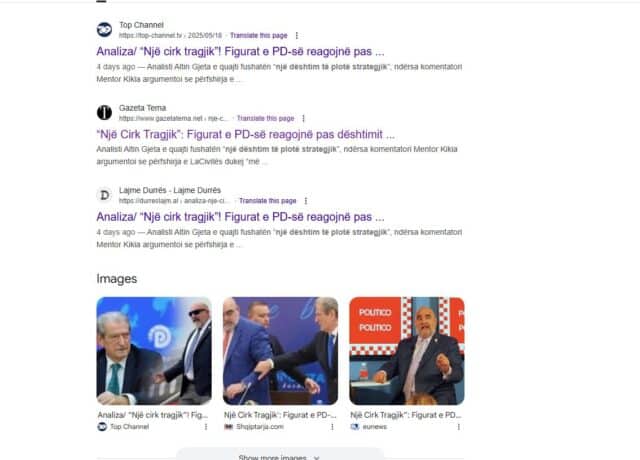This screenshot has width=640, height=460.
Task: Open the Shqiptarja.com handshake image thumbnail
Action: (x=280, y=351)
